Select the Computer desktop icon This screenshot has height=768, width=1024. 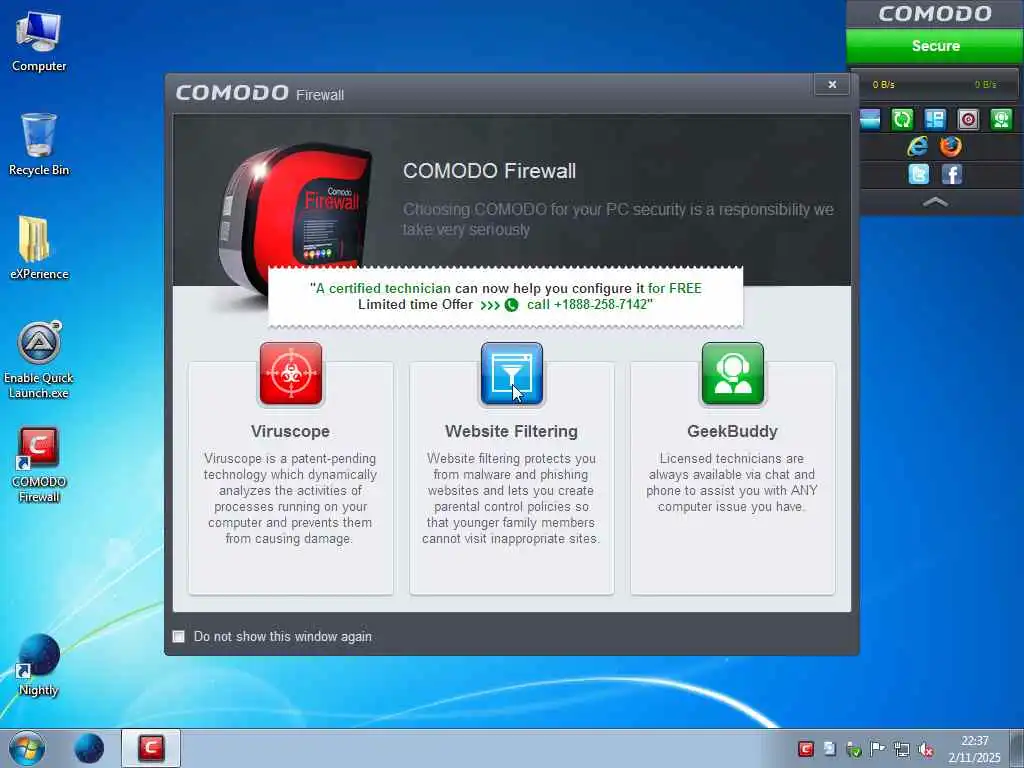pos(39,41)
